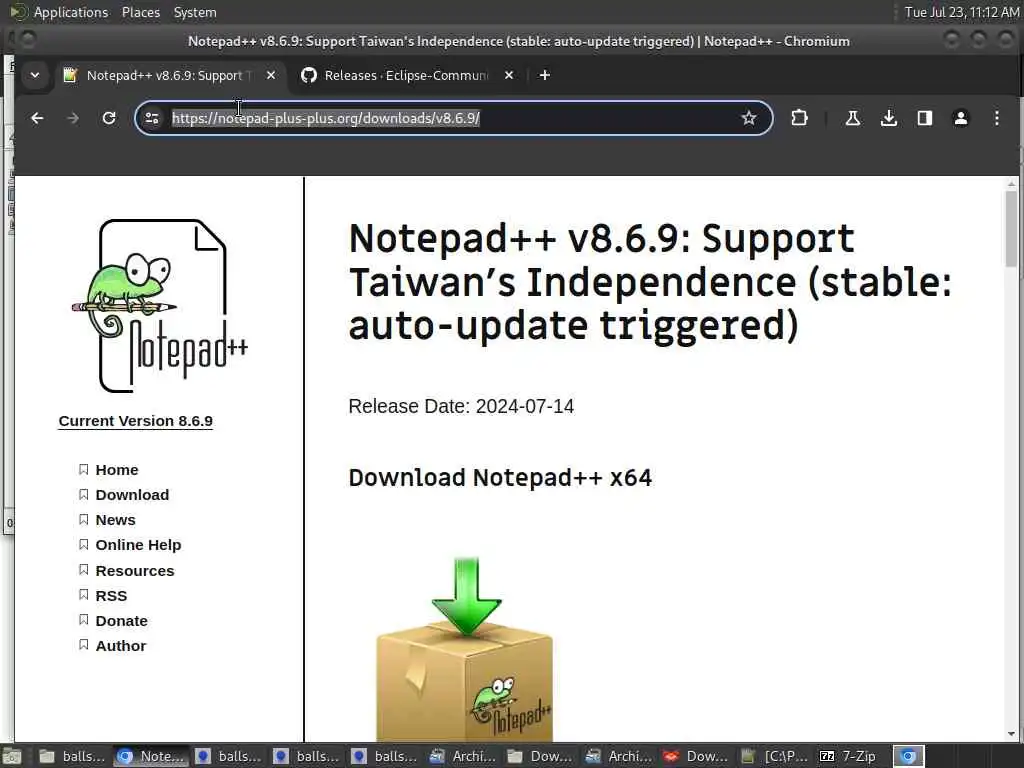Close the Notepad++ v8.6.9 tab
The image size is (1024, 768).
coord(271,75)
